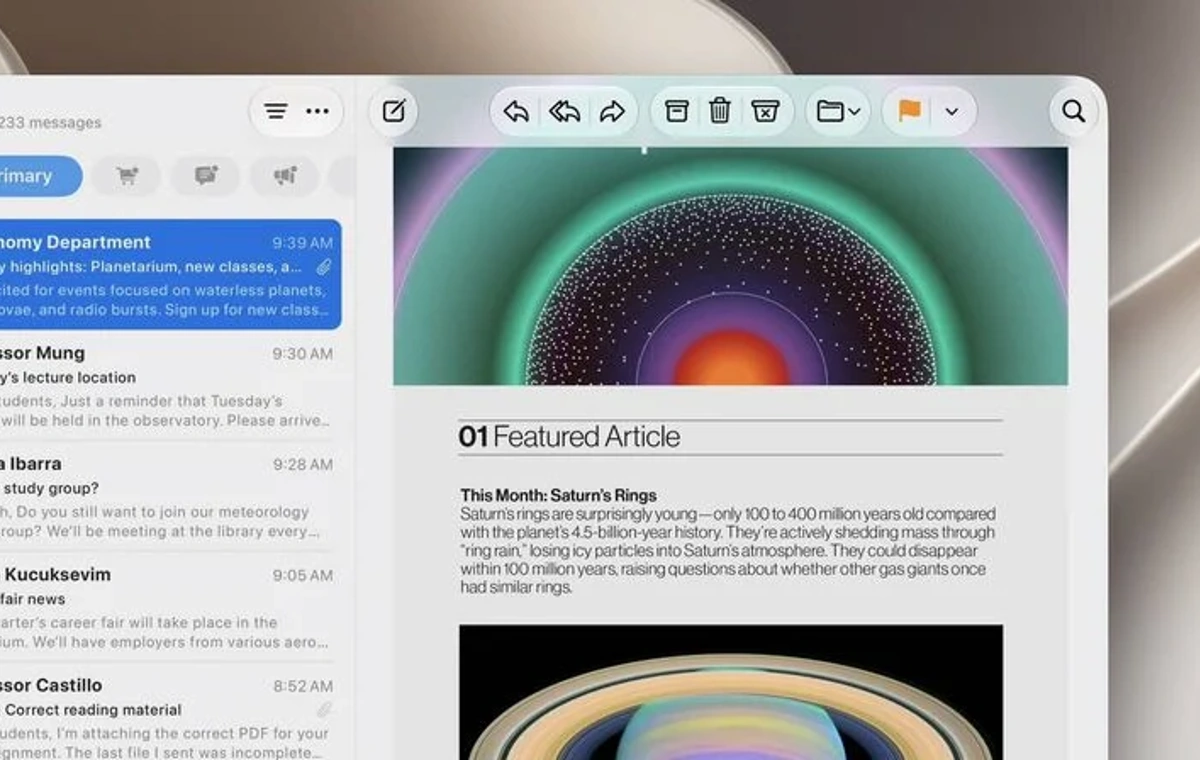Move message to trash
Screen dimensions: 1200x760
click(720, 111)
